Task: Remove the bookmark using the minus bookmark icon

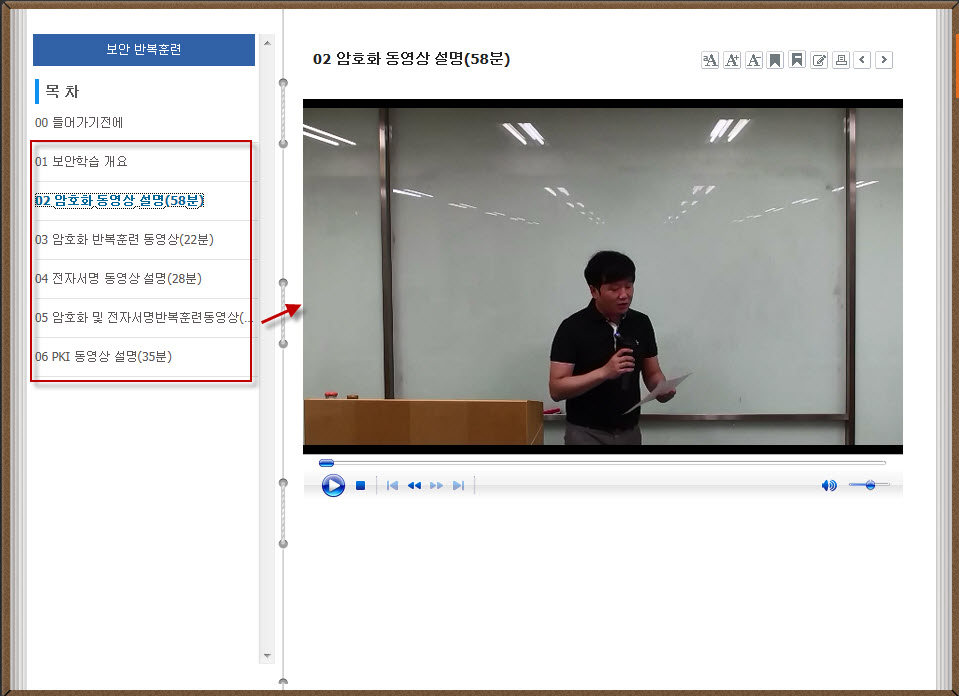Action: [x=797, y=59]
